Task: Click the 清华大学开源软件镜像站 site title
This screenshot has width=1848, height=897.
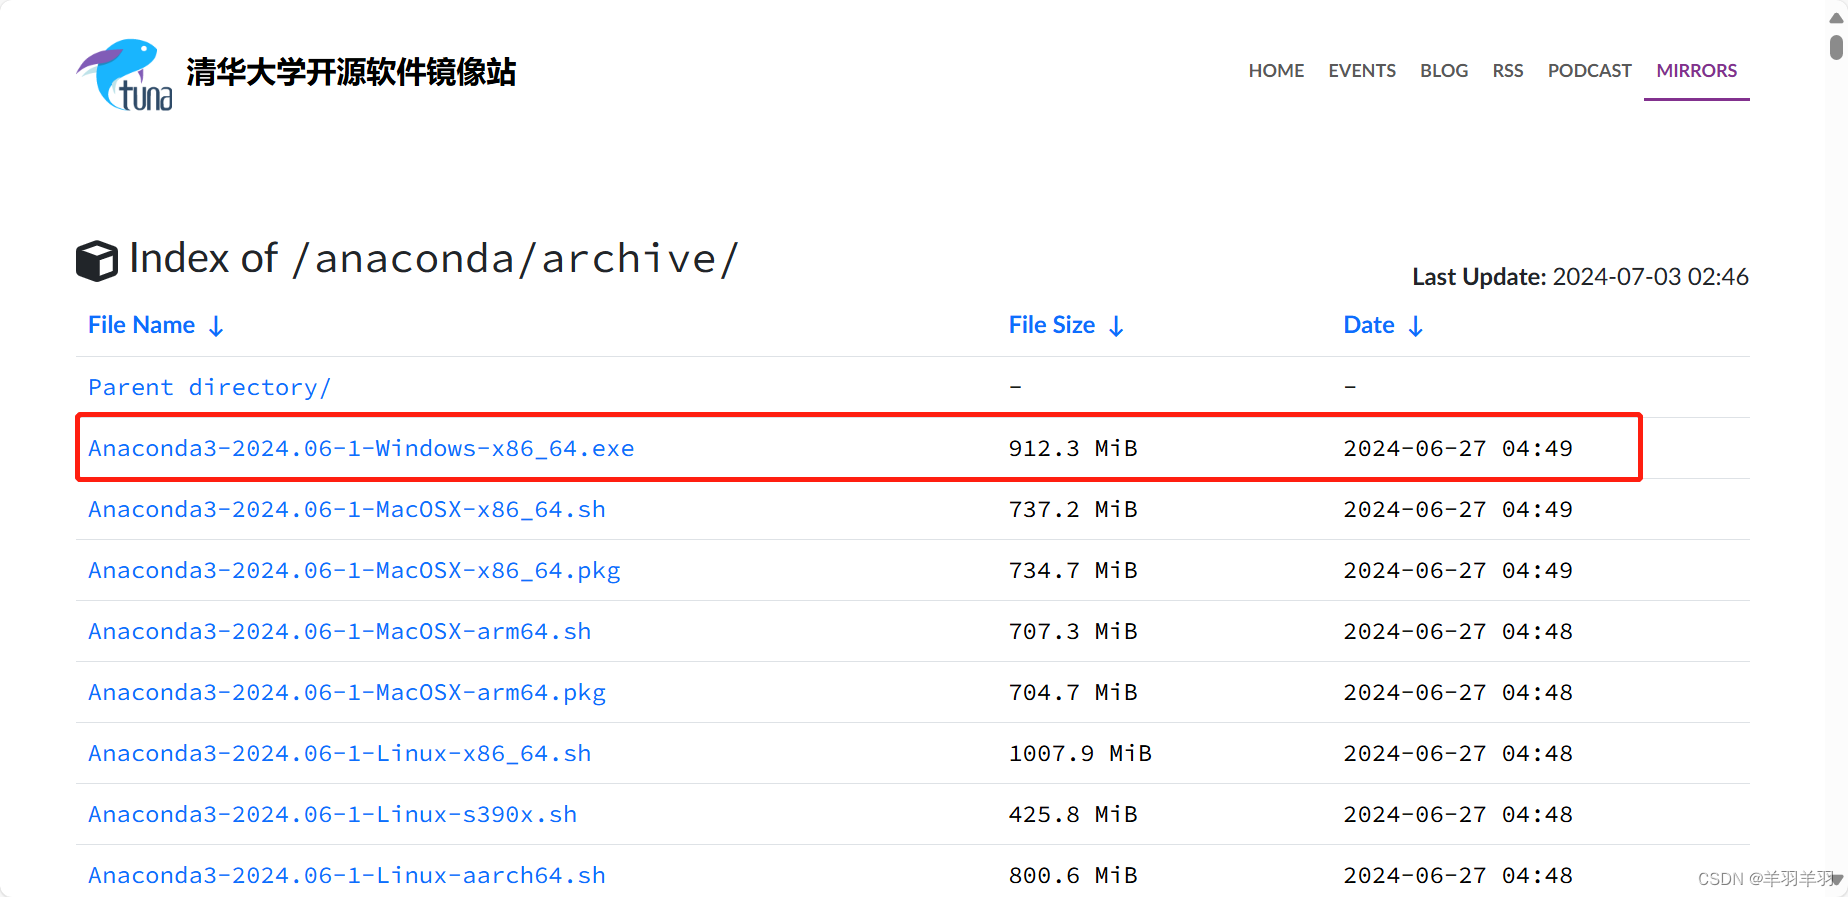Action: (x=351, y=72)
